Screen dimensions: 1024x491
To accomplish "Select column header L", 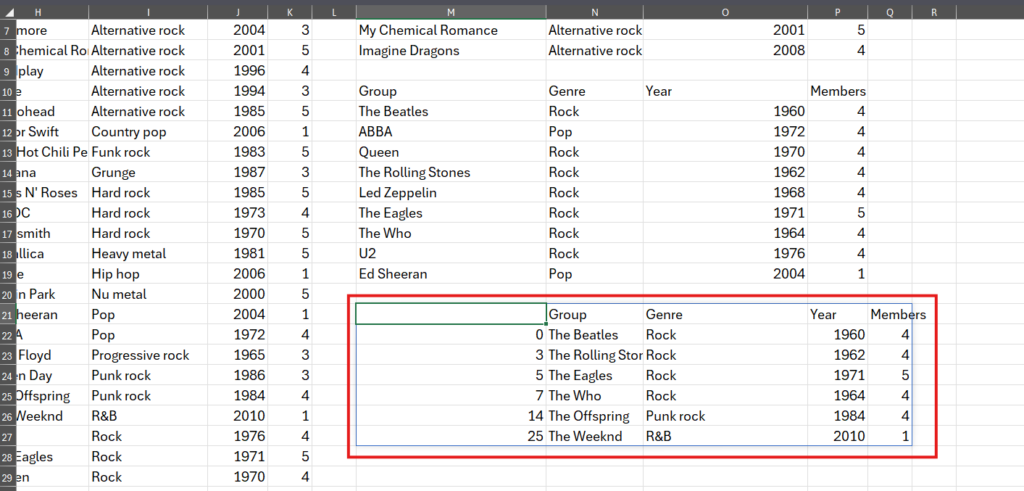I will click(334, 12).
